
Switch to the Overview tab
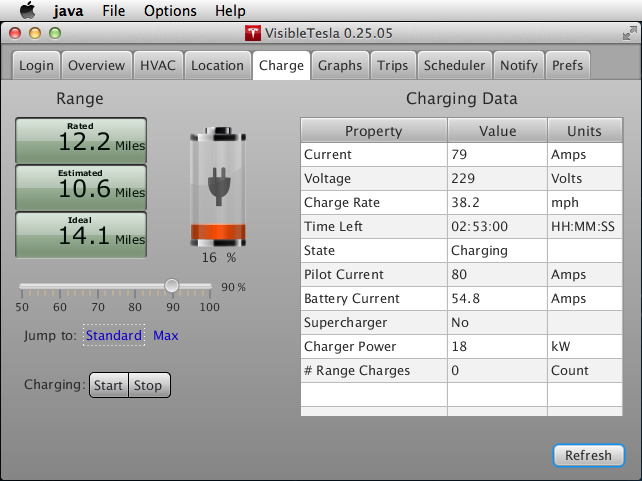click(x=96, y=65)
